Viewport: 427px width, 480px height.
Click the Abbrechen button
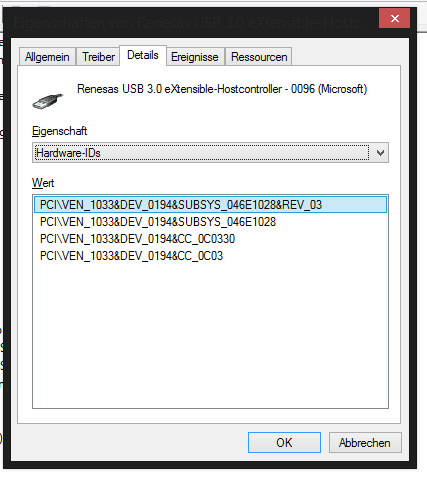pyautogui.click(x=365, y=443)
